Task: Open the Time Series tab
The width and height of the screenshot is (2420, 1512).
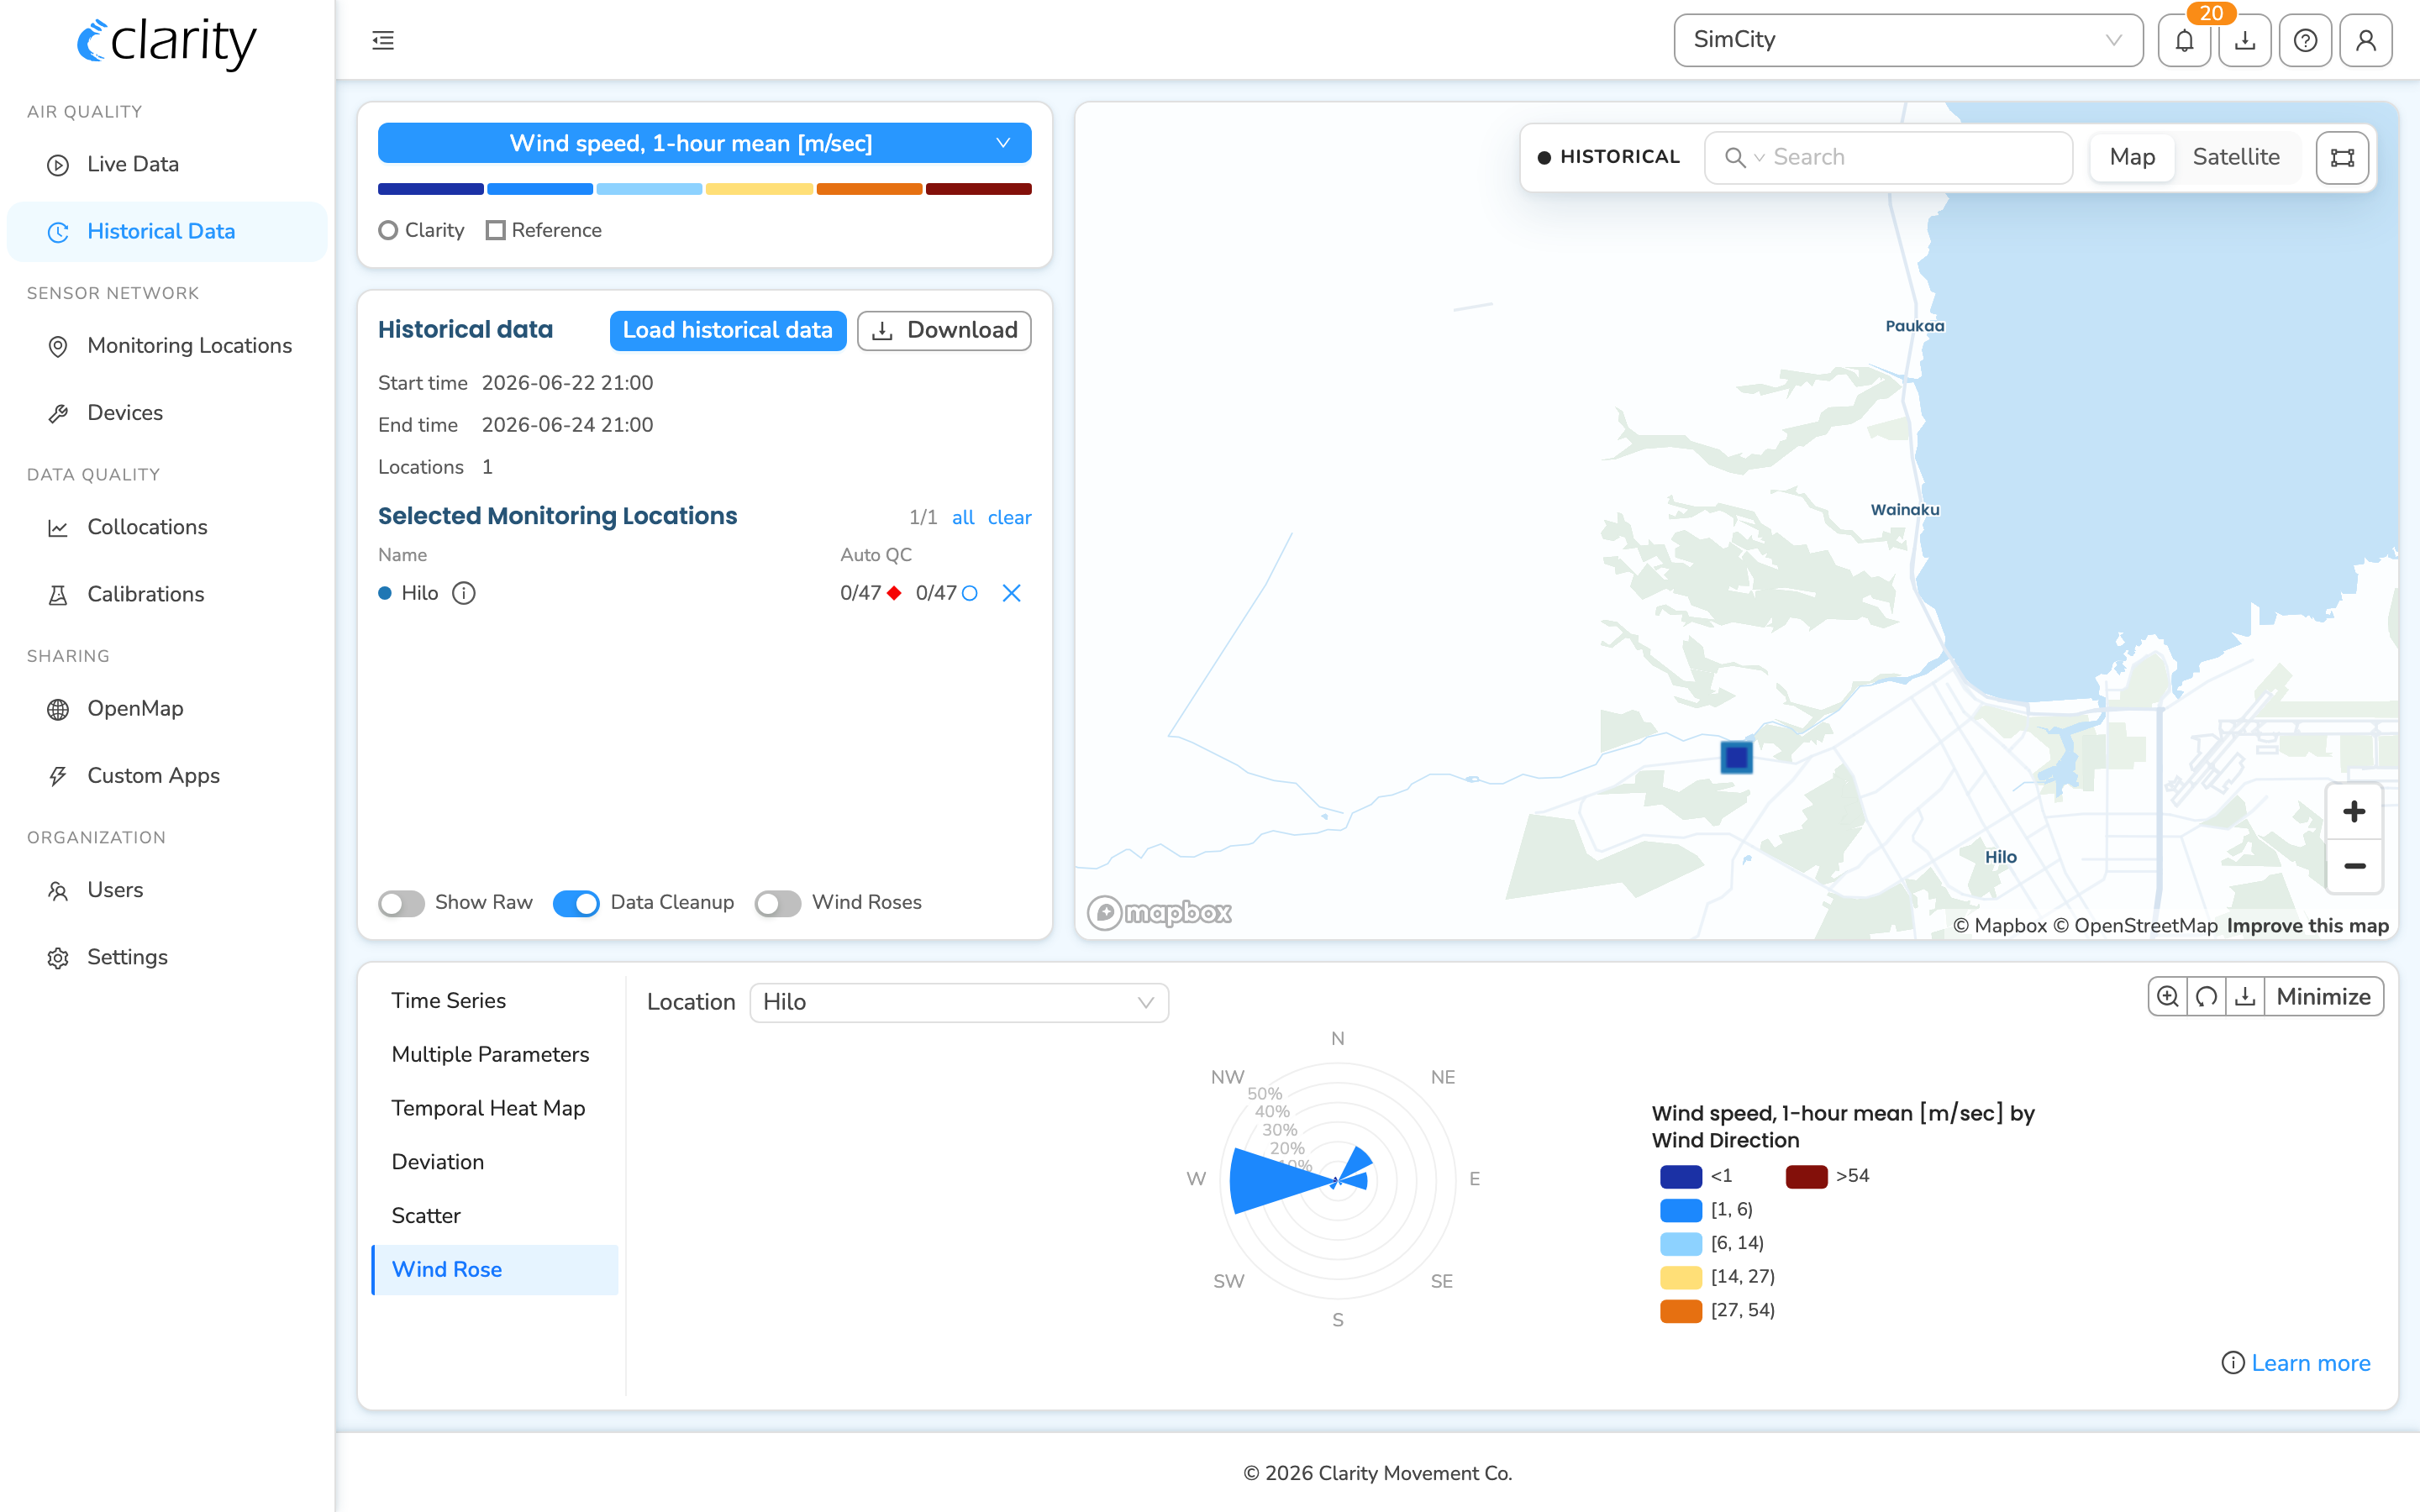Action: coord(449,1000)
